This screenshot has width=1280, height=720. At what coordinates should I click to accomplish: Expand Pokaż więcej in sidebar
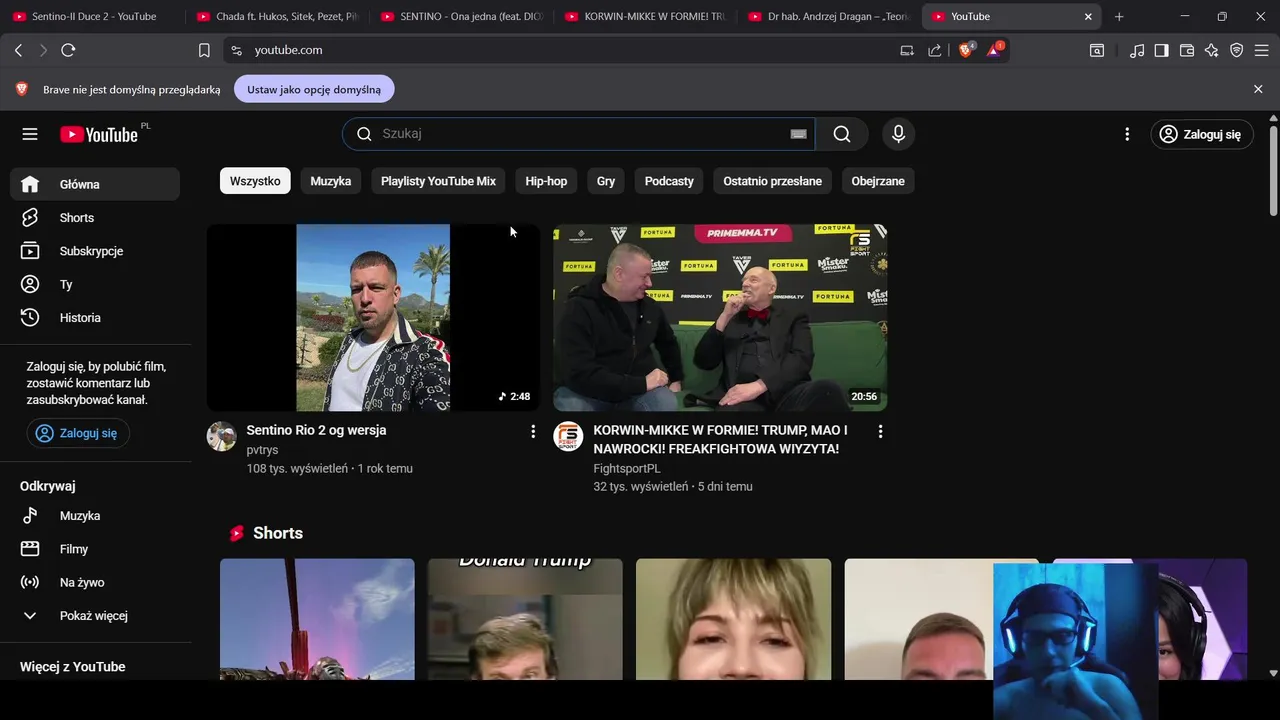click(95, 616)
